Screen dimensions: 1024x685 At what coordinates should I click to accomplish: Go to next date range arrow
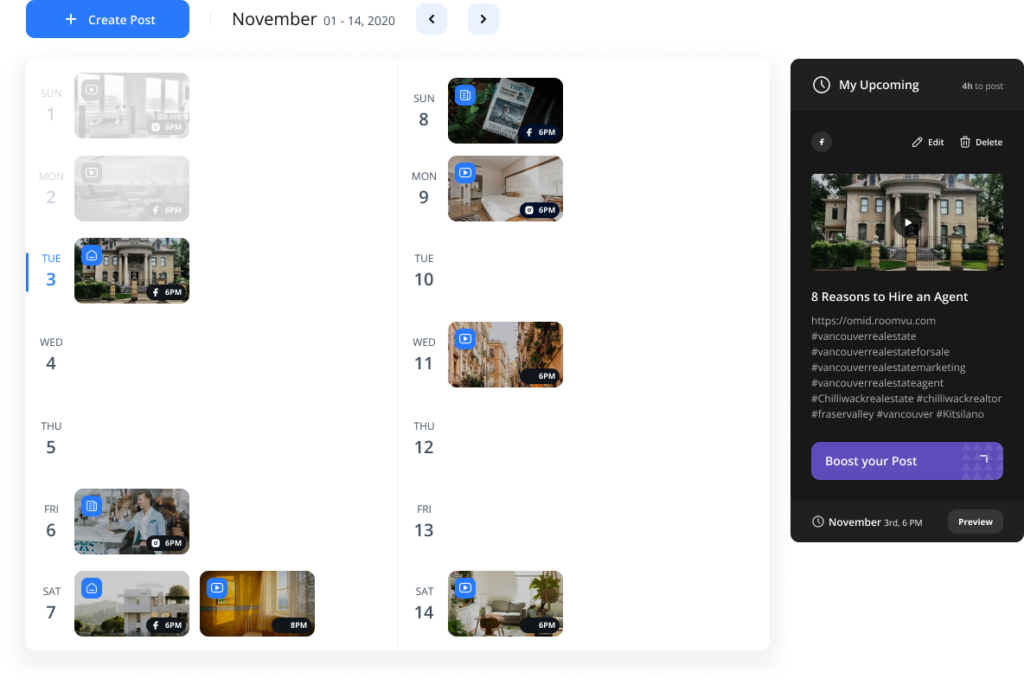pyautogui.click(x=483, y=19)
